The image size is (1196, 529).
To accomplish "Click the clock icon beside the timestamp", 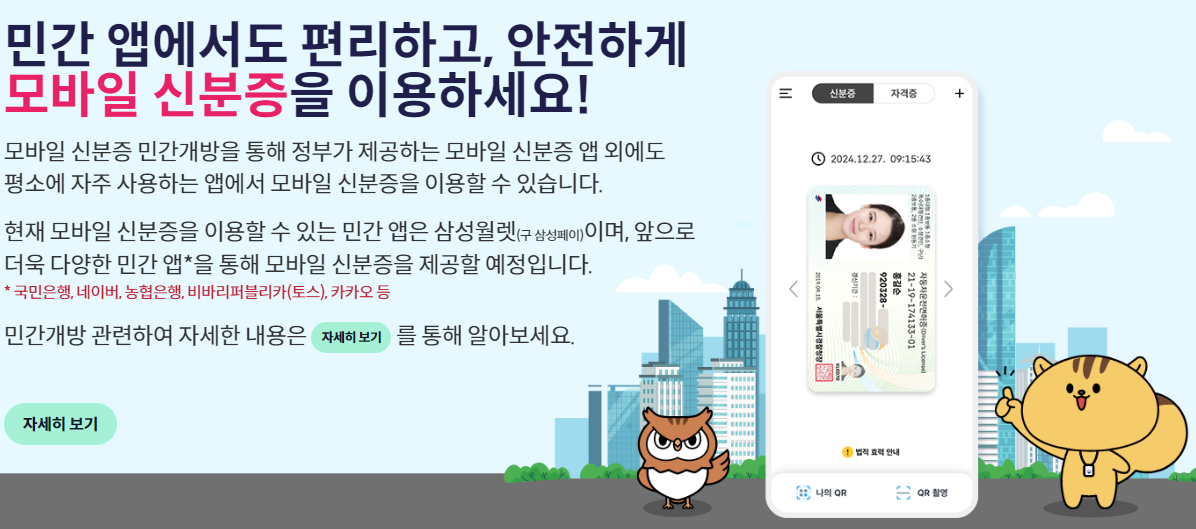I will pyautogui.click(x=818, y=159).
